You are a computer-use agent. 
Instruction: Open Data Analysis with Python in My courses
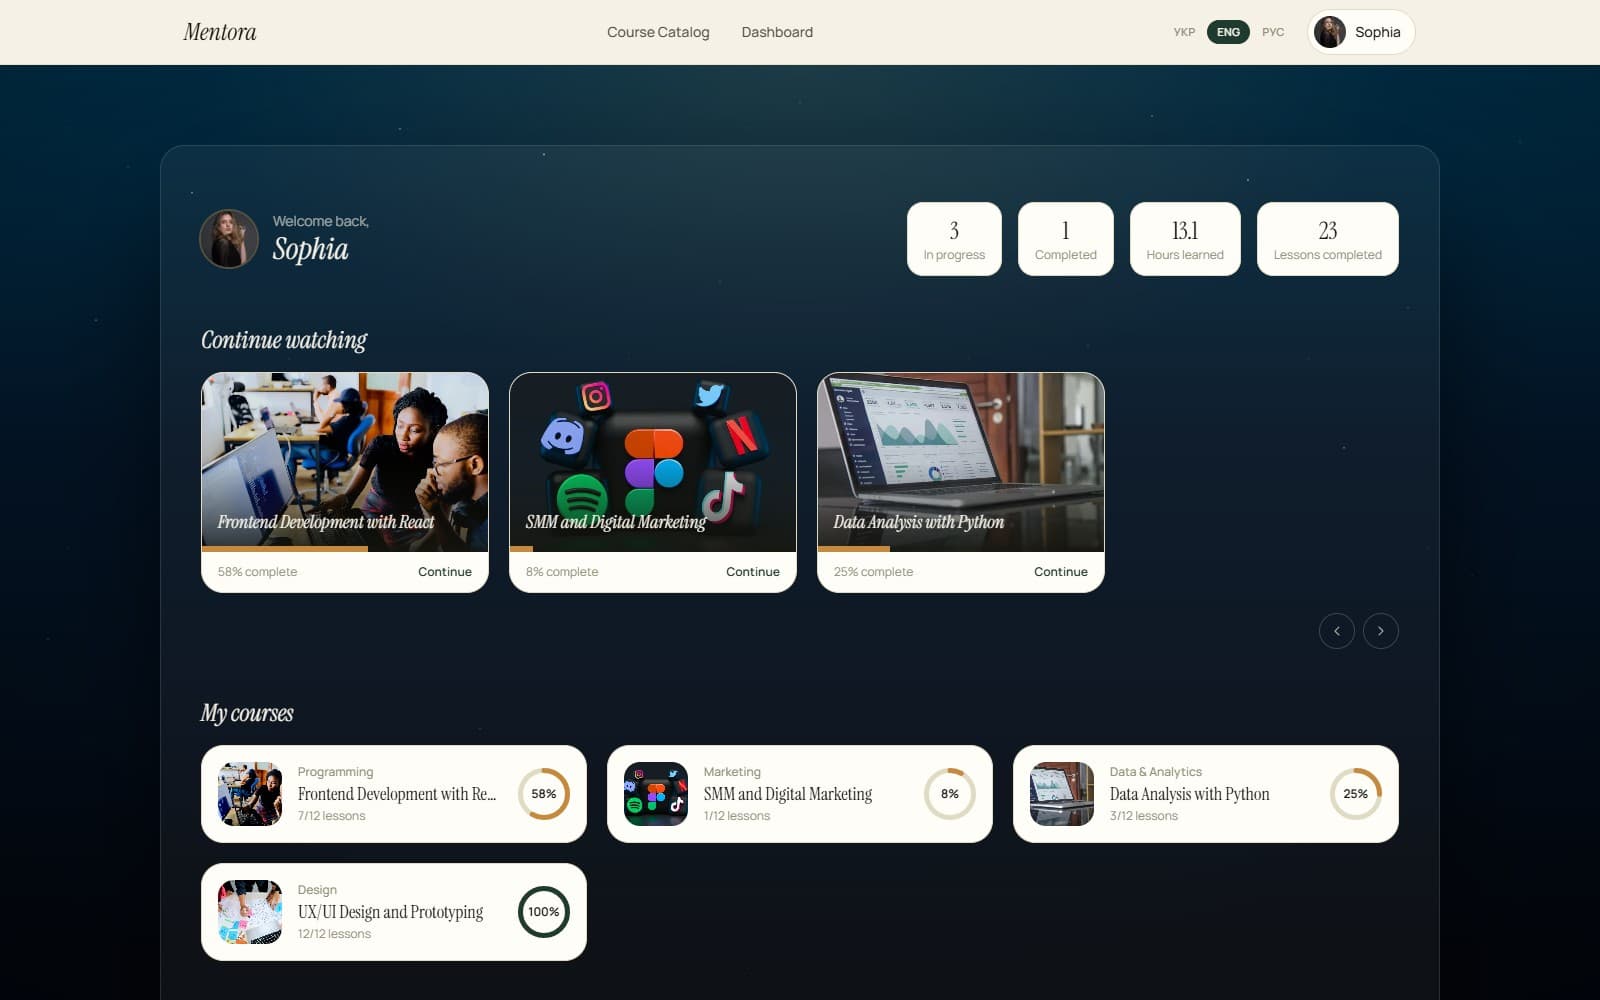coord(1190,794)
